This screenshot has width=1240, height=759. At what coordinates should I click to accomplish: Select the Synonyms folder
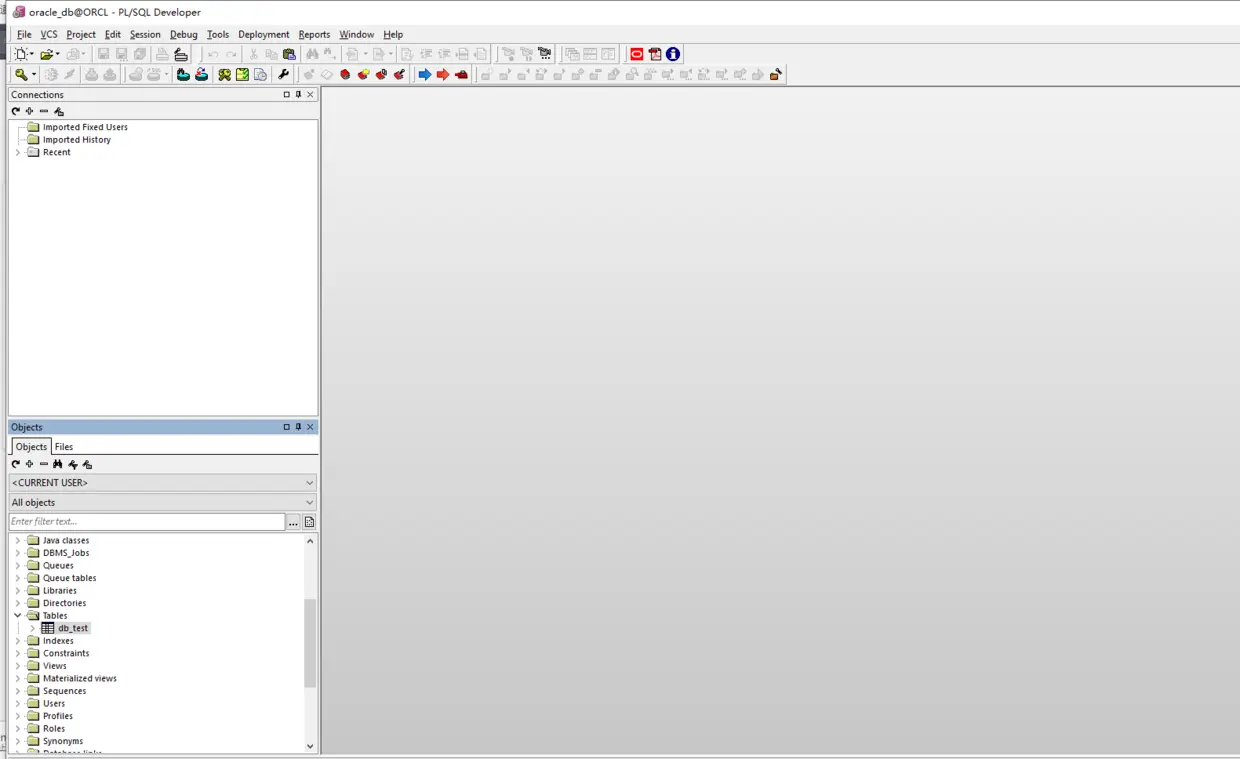click(63, 741)
